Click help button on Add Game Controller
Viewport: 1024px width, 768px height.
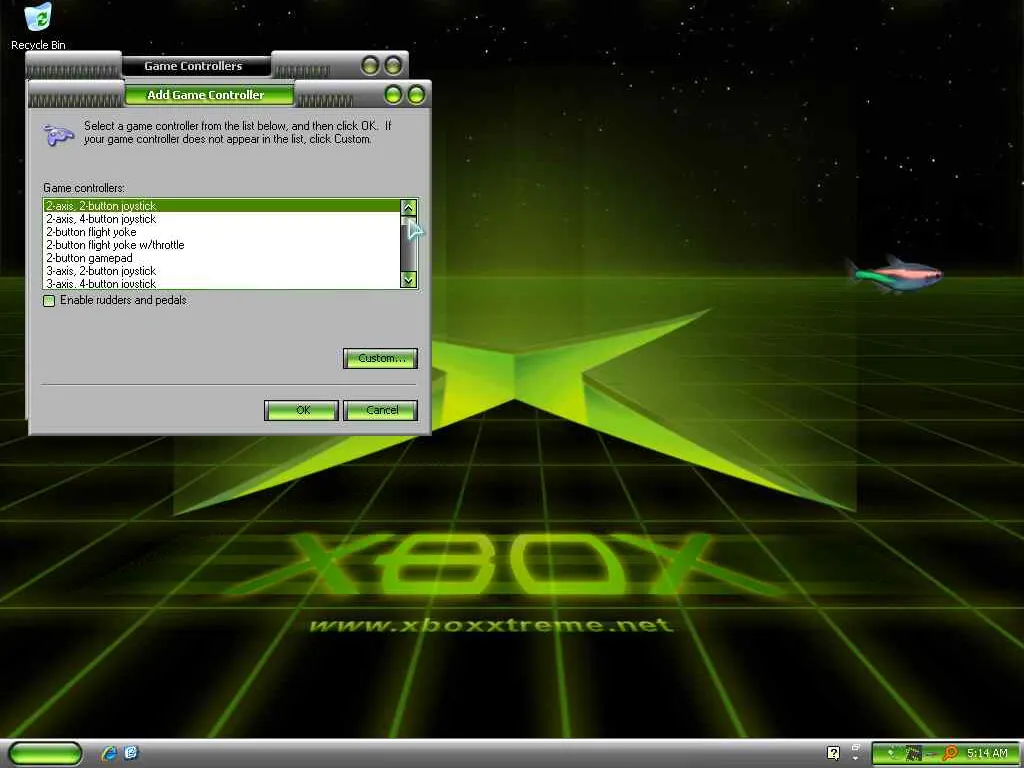pos(393,95)
